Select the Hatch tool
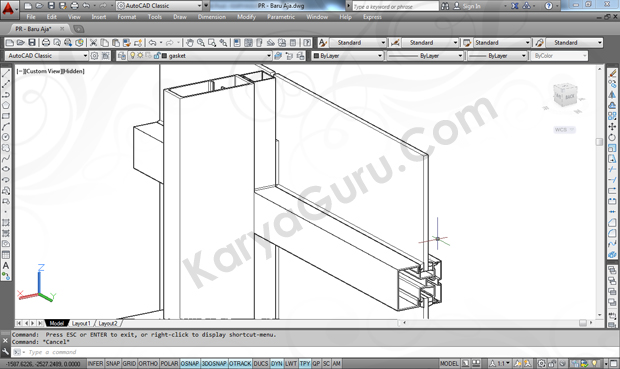620x369 pixels. click(x=6, y=223)
